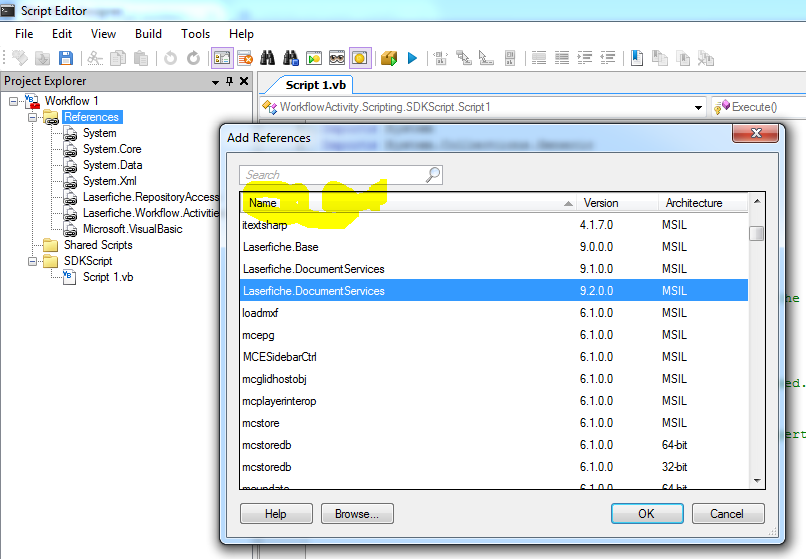Click the Browse... button
Viewport: 806px width, 559px height.
click(x=357, y=514)
